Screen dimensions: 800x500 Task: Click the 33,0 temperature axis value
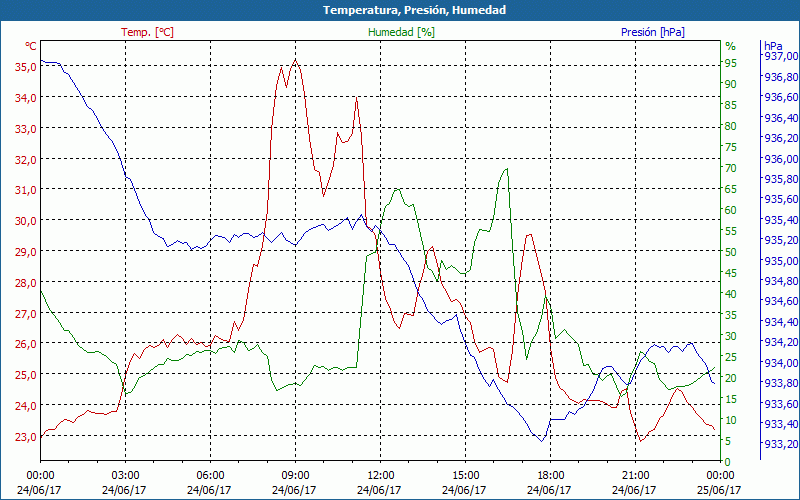click(26, 129)
